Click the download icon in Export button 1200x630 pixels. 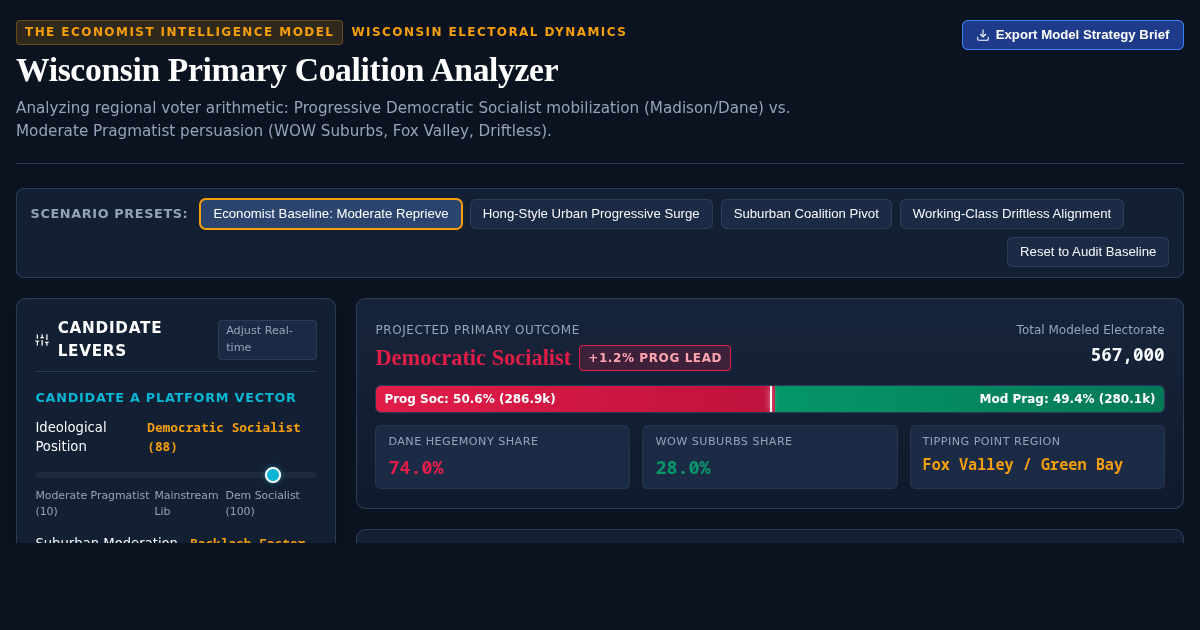pos(983,35)
